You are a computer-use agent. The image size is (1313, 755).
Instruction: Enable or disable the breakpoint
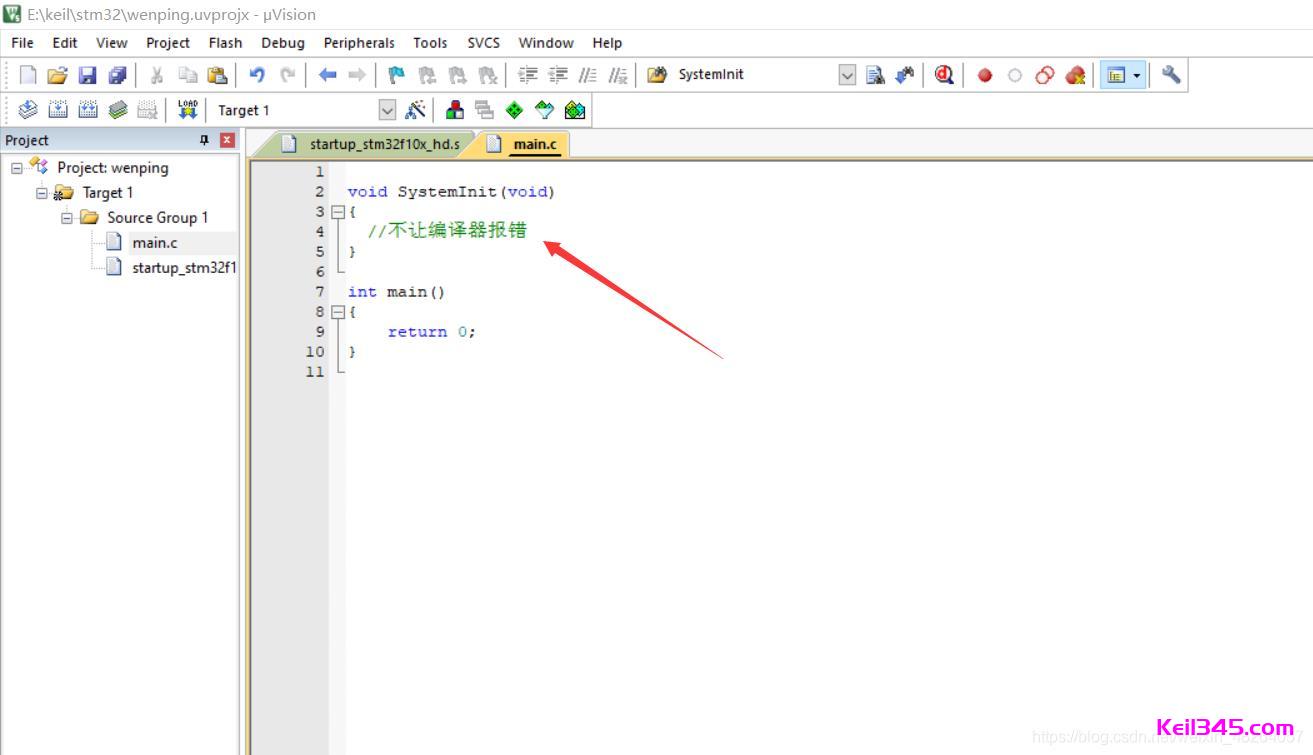pos(1015,75)
